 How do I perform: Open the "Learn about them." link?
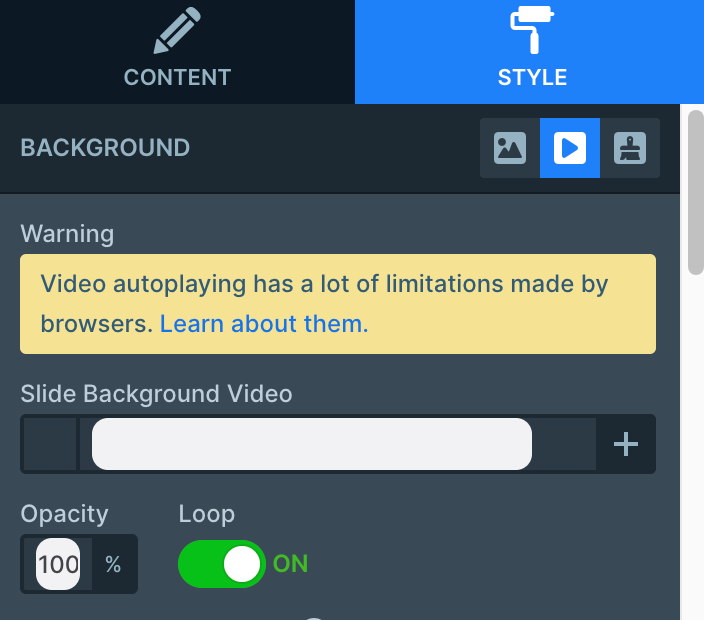coord(264,324)
